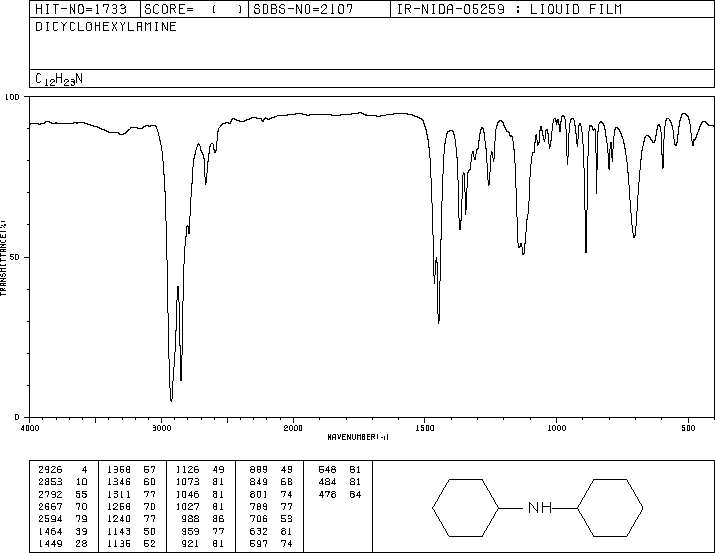The image size is (715, 553).
Task: Select the 1046 peak entry in the table
Action: pos(200,494)
